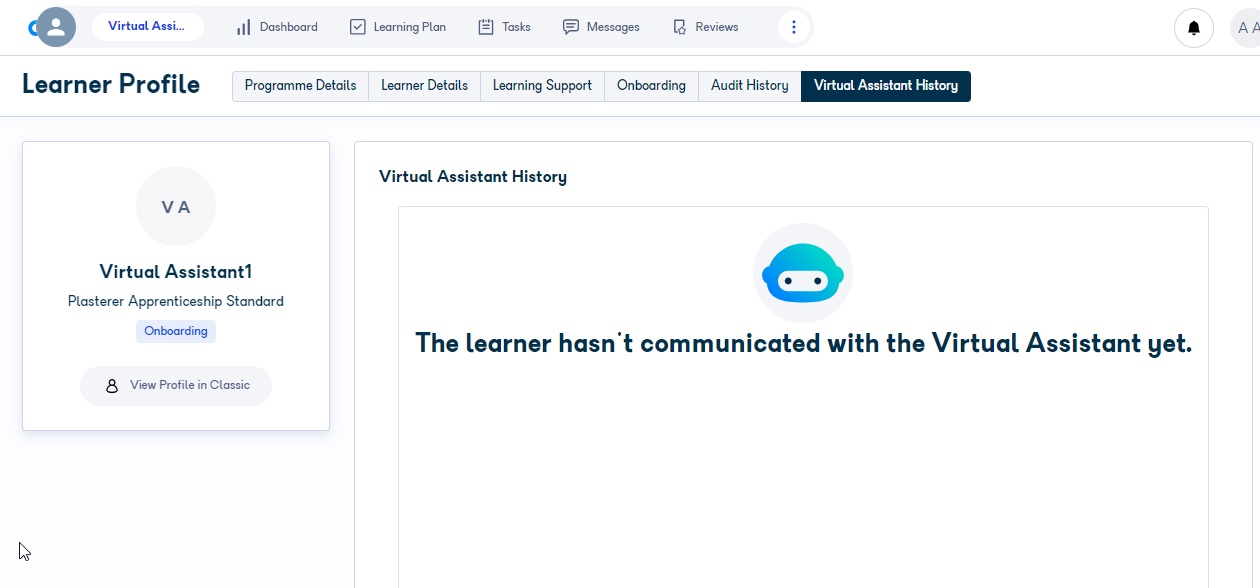This screenshot has width=1260, height=588.
Task: Click the learner hasn't communicated message
Action: (x=804, y=343)
